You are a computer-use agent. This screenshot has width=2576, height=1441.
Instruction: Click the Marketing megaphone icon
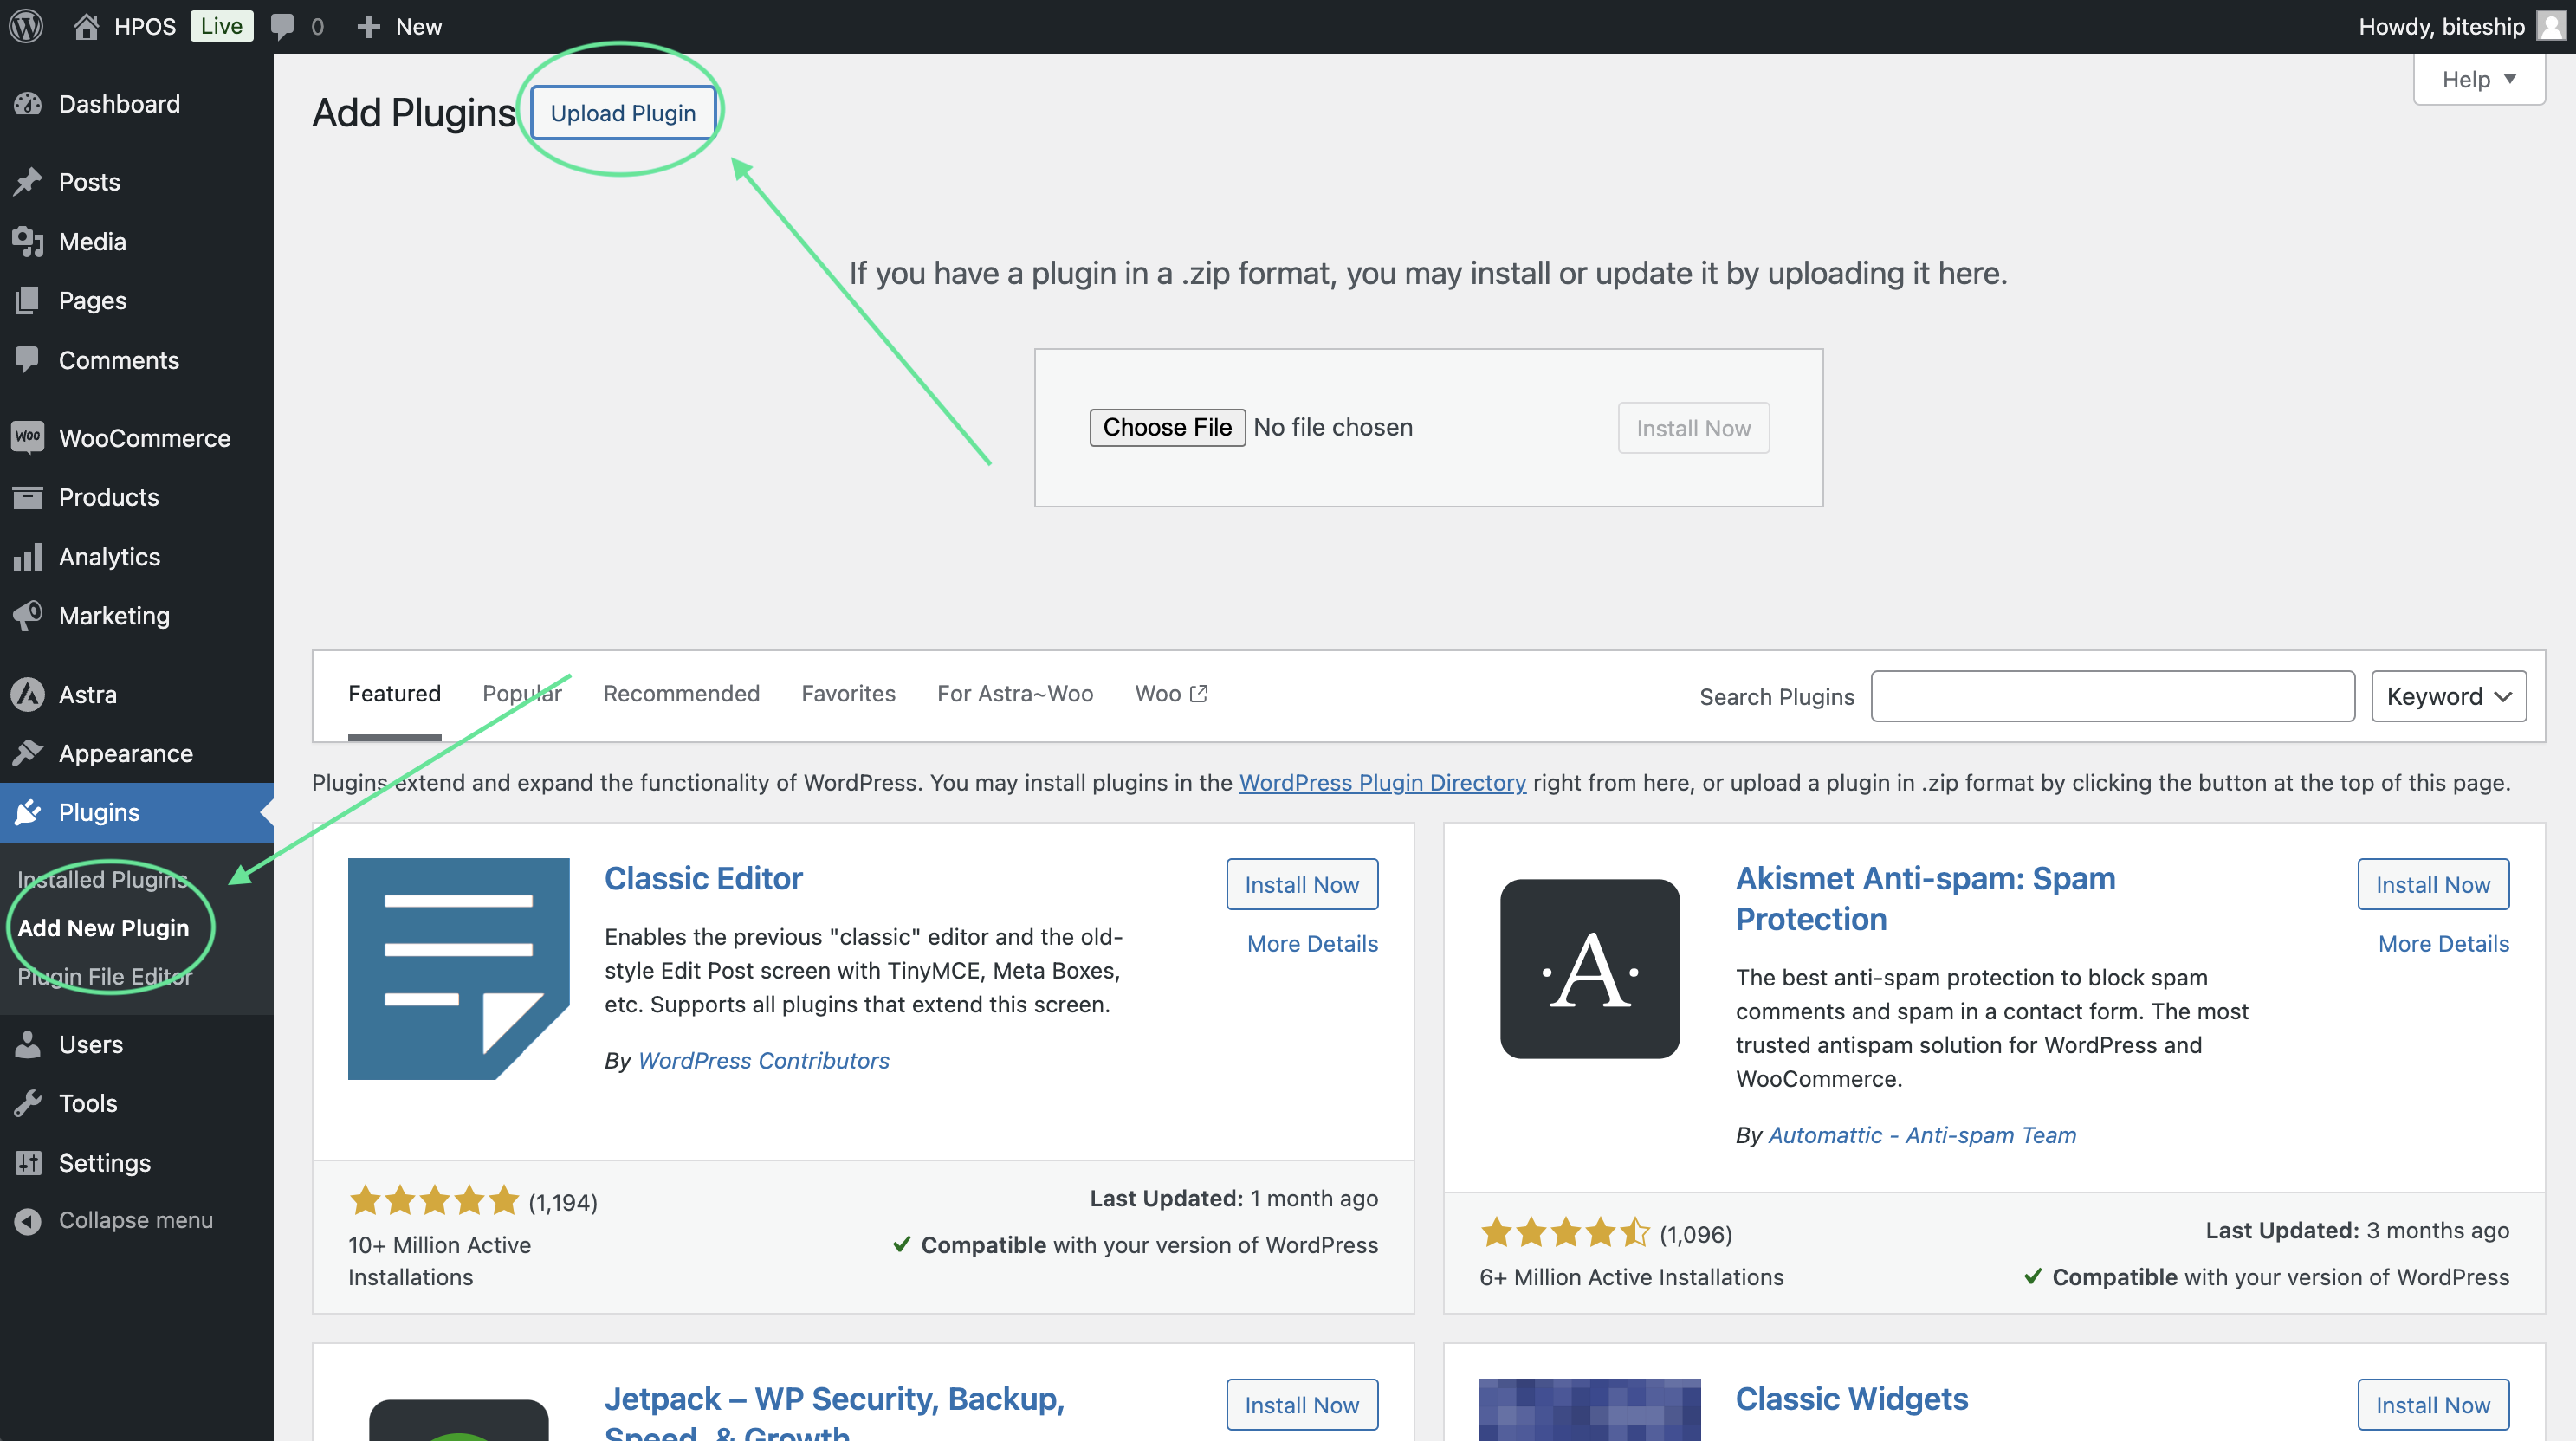[28, 615]
